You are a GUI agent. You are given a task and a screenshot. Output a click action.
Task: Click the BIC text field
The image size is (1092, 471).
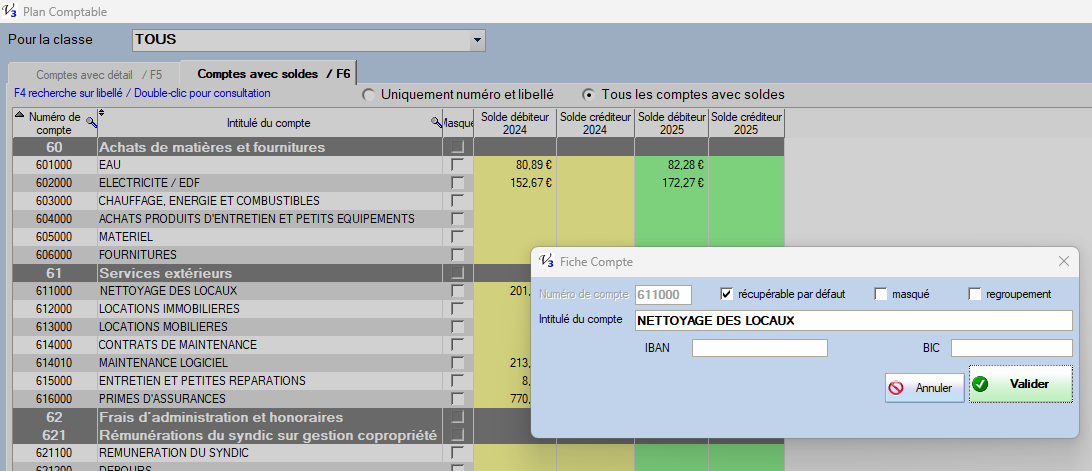[1011, 348]
